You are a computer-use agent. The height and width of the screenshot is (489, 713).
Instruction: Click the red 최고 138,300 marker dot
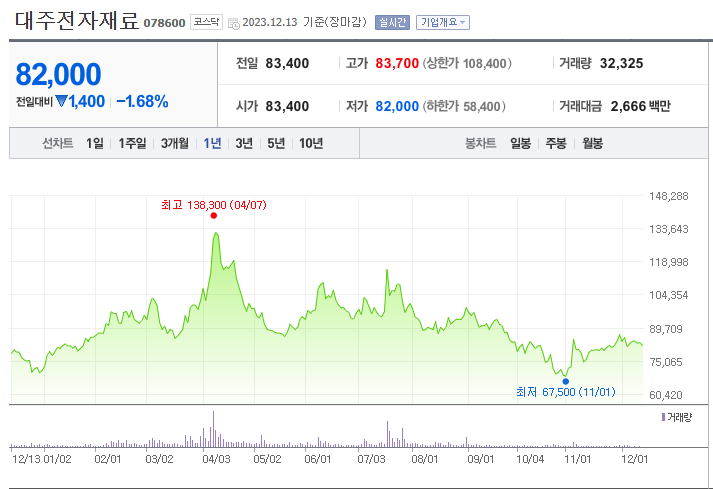click(214, 216)
